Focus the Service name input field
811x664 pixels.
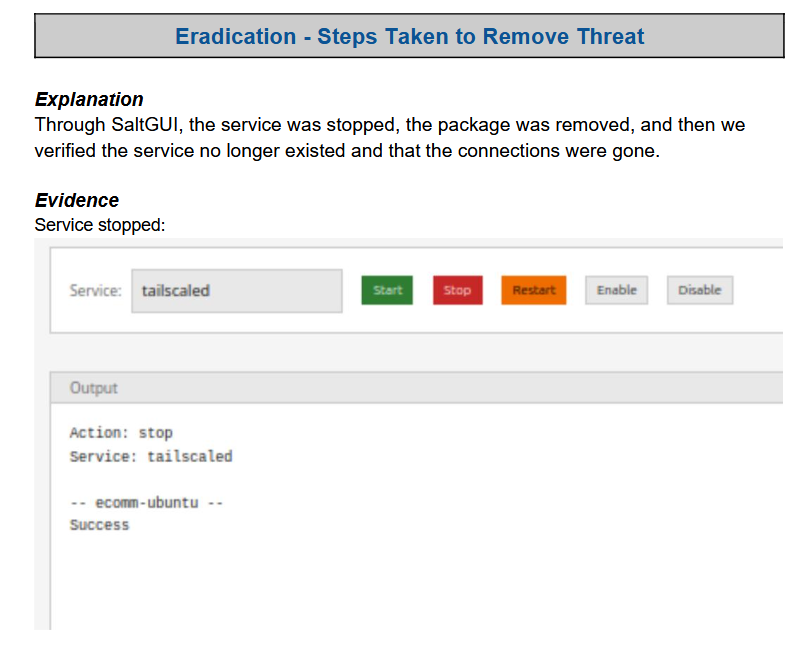point(237,291)
